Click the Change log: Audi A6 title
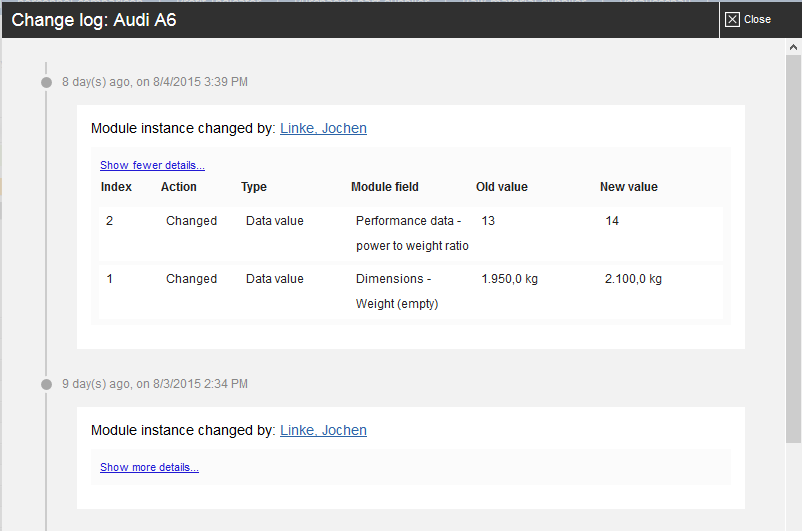This screenshot has height=531, width=802. tap(94, 20)
